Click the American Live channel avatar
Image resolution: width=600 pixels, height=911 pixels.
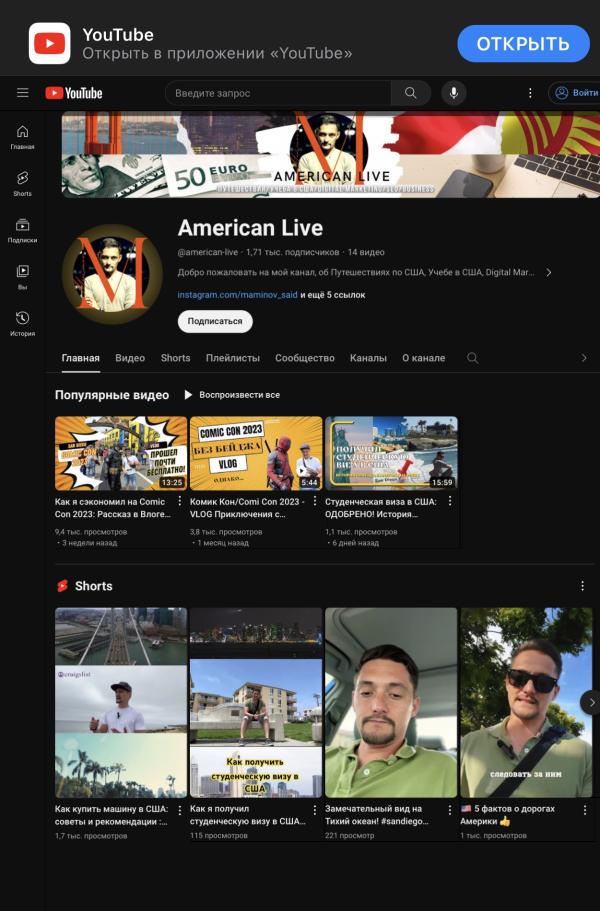(x=112, y=274)
